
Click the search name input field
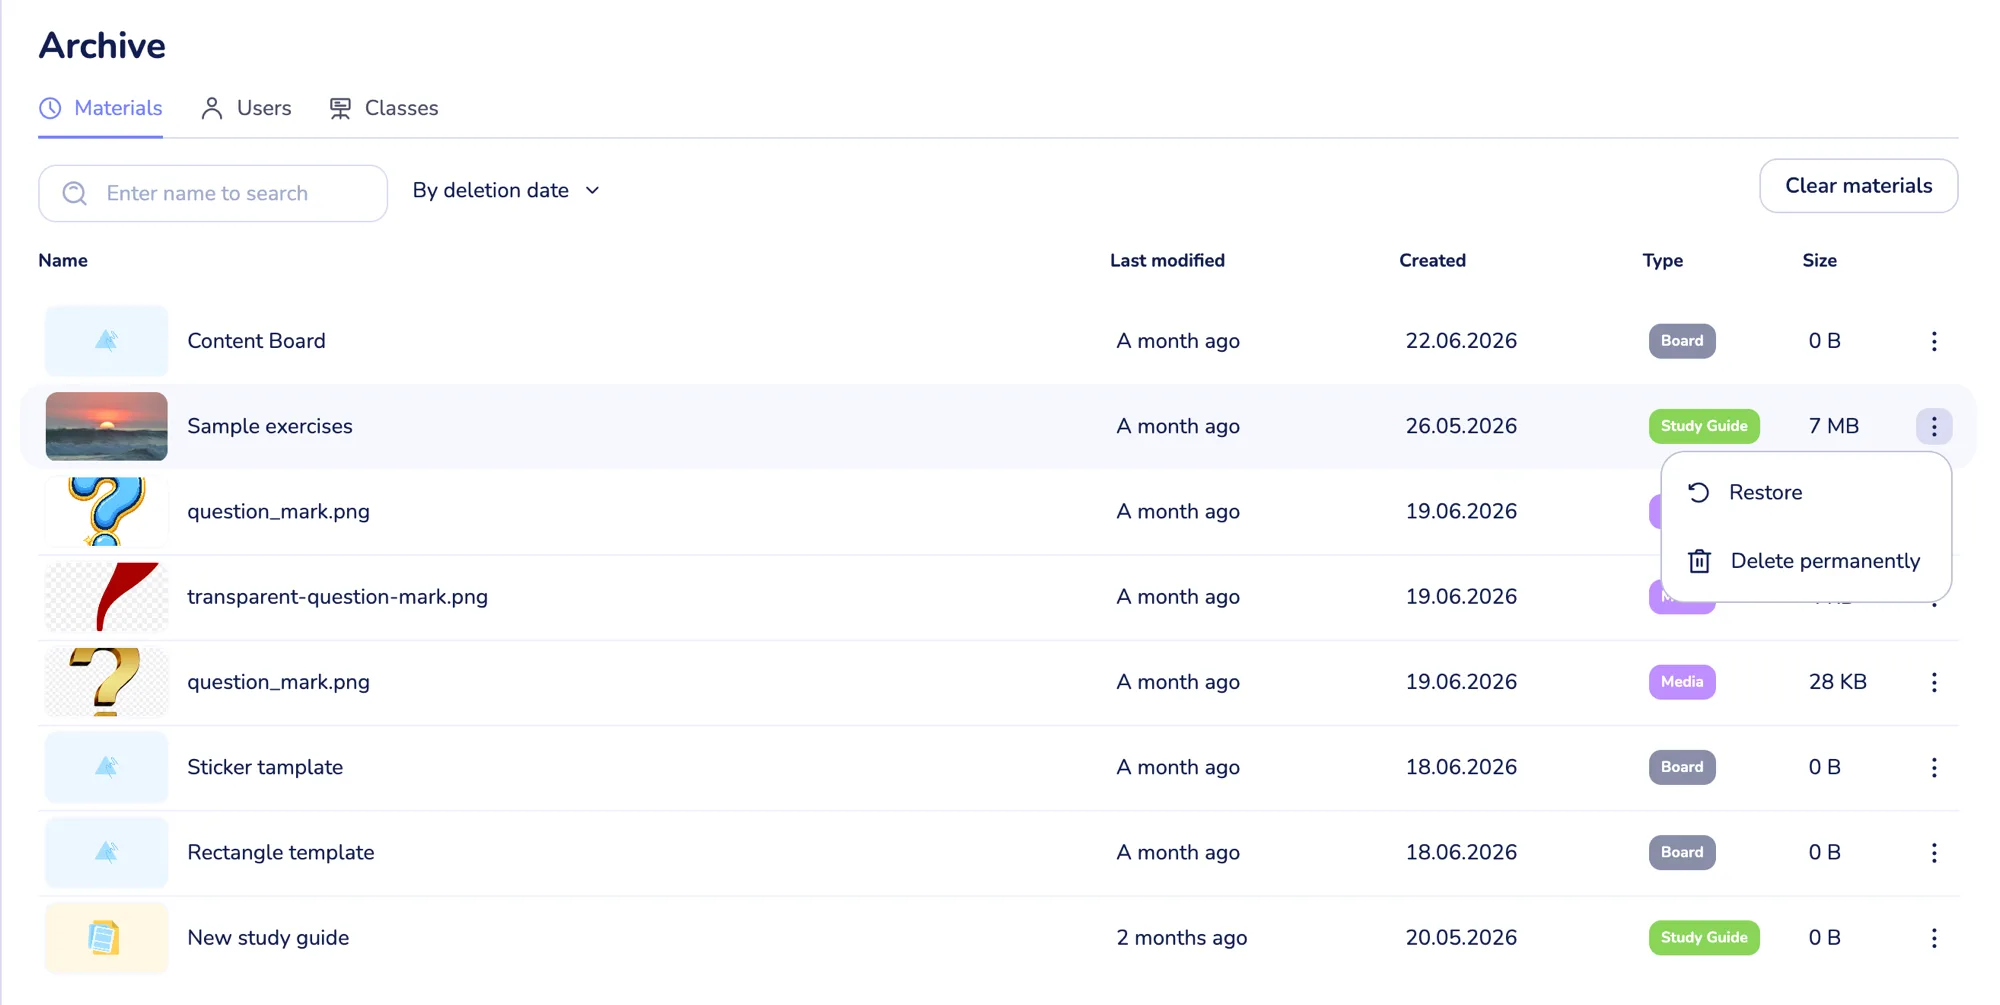(x=213, y=193)
